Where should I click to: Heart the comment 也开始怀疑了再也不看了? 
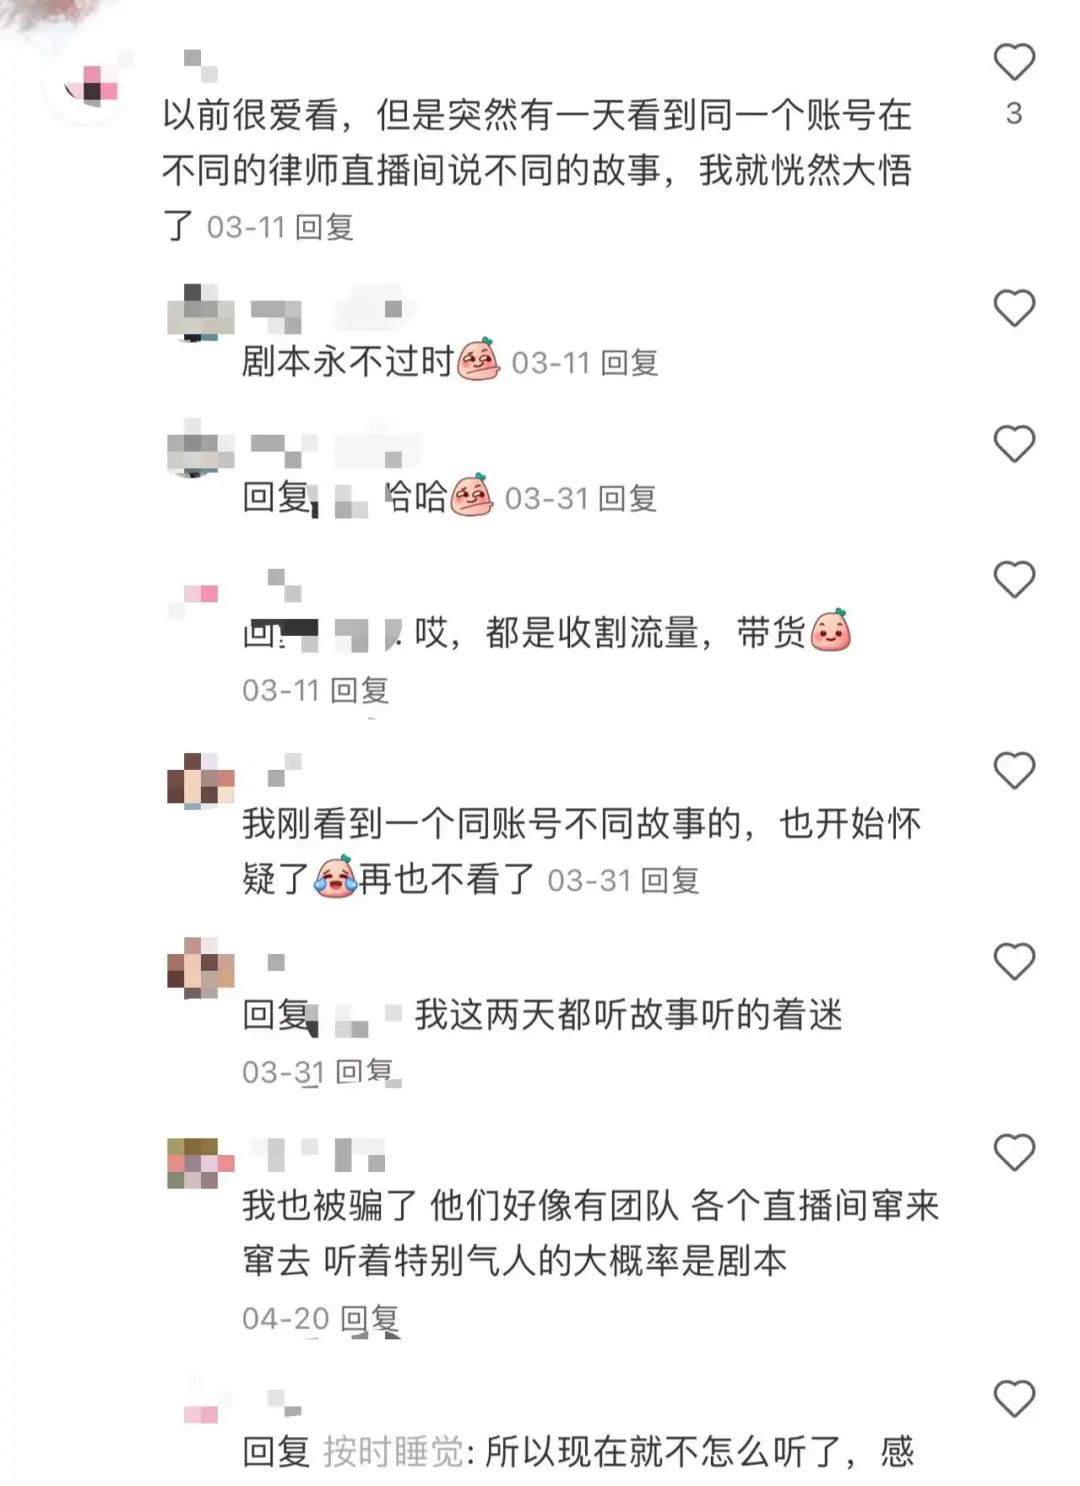point(1013,771)
